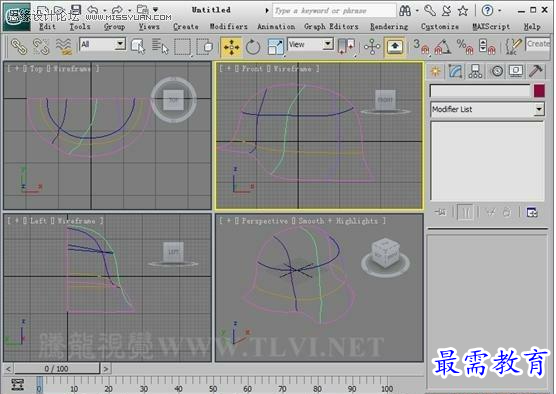Switch to Motion panel tab
Screen dimensions: 556x394
(497, 71)
